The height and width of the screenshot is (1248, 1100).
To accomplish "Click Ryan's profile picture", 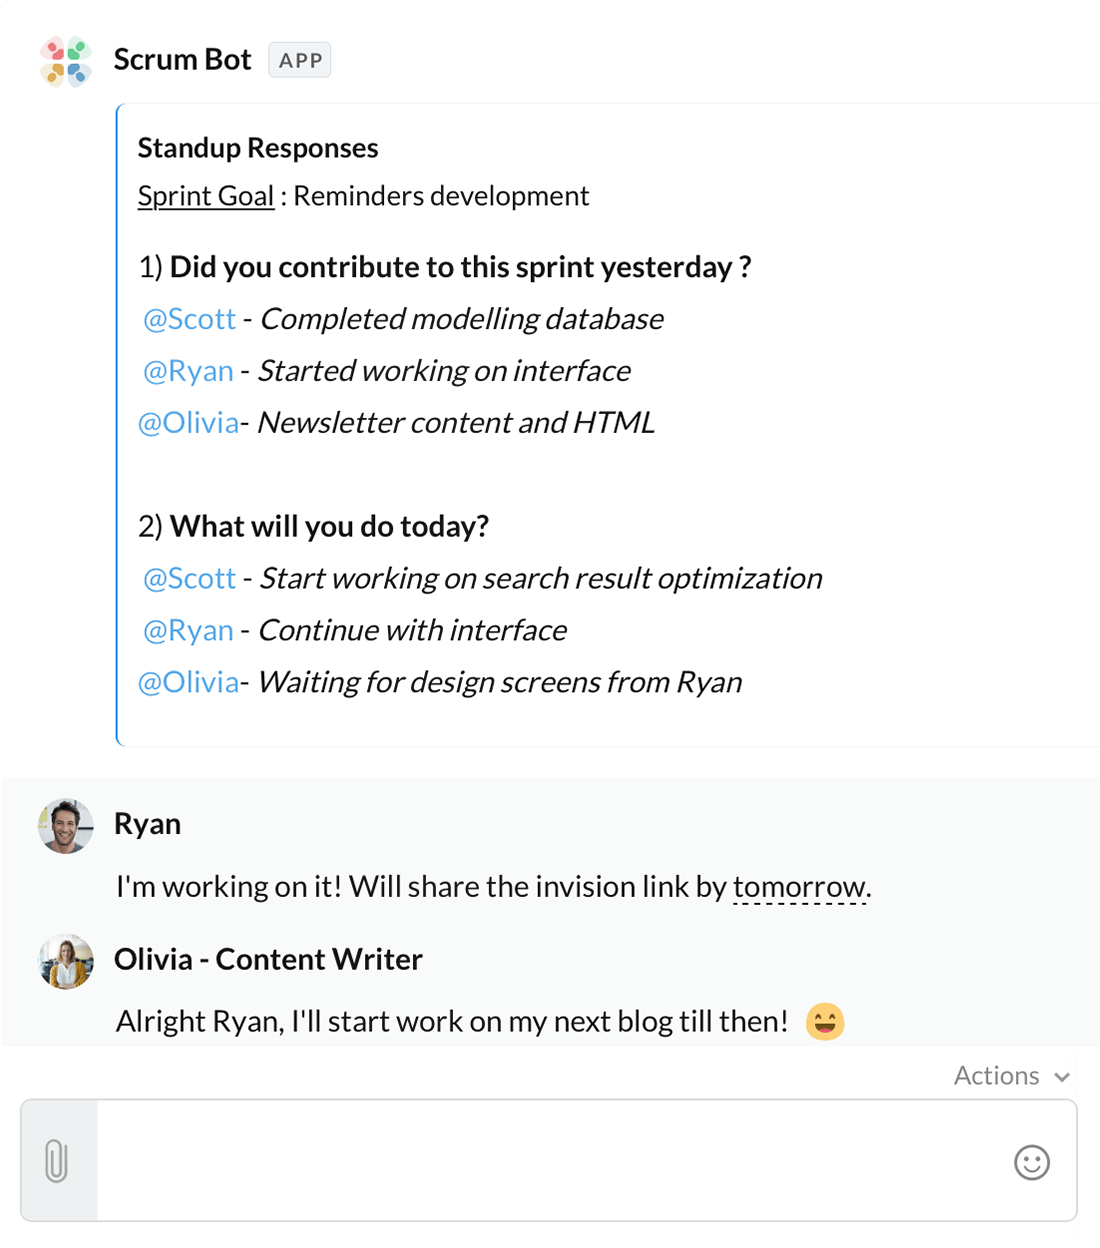I will (x=66, y=826).
